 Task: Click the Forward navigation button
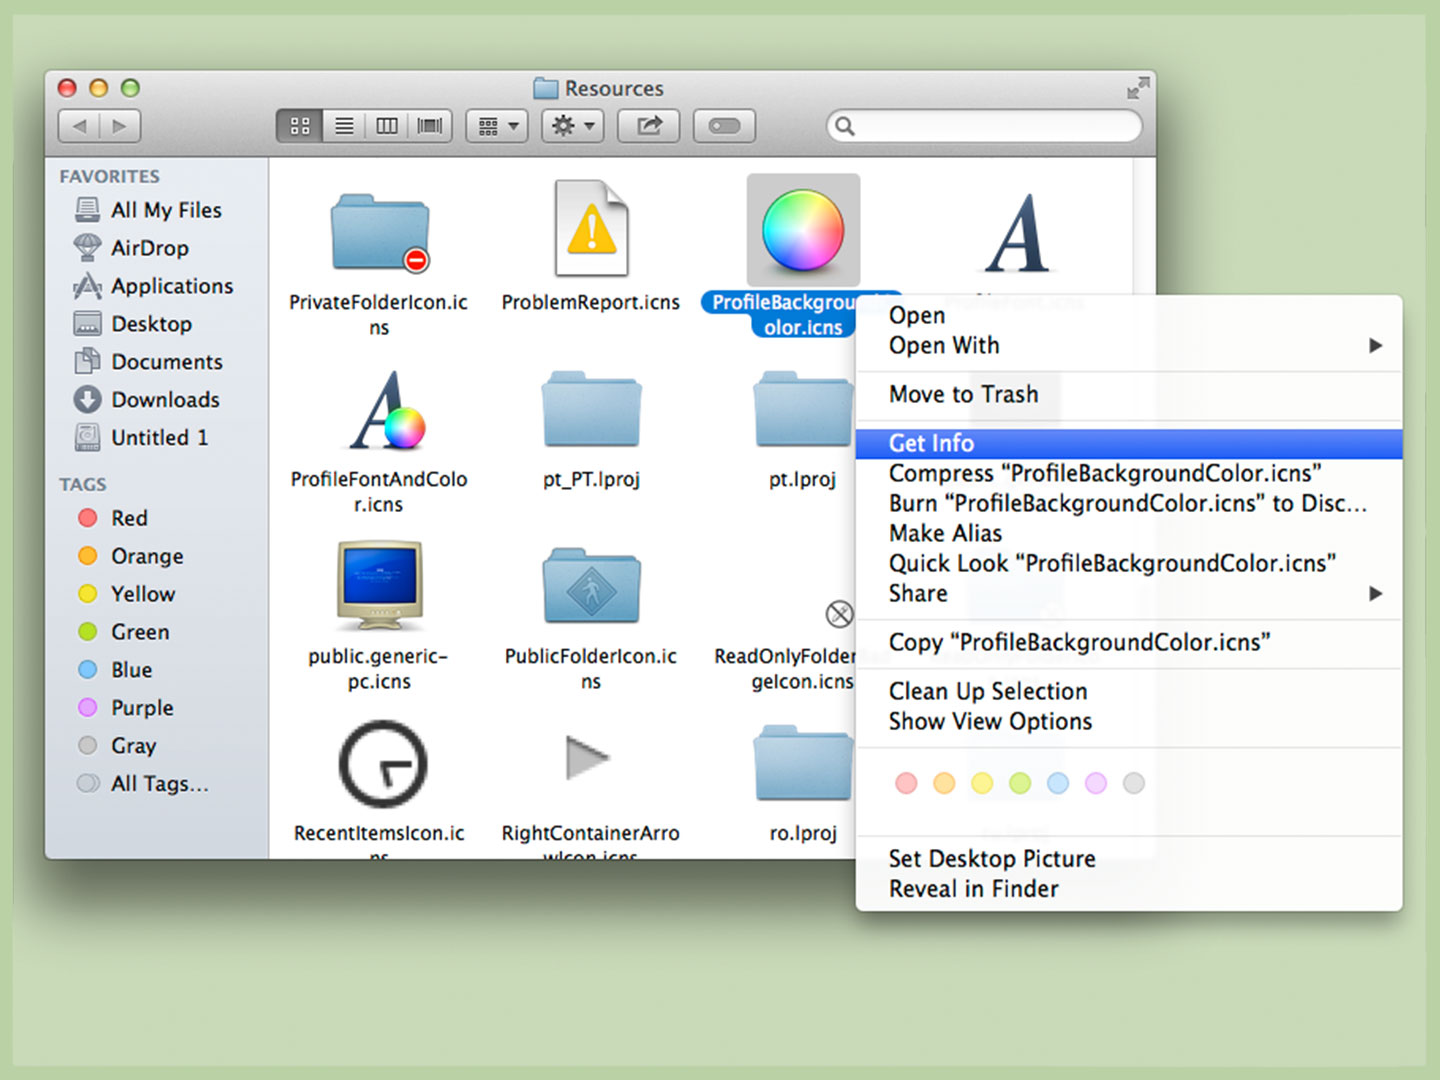(120, 125)
